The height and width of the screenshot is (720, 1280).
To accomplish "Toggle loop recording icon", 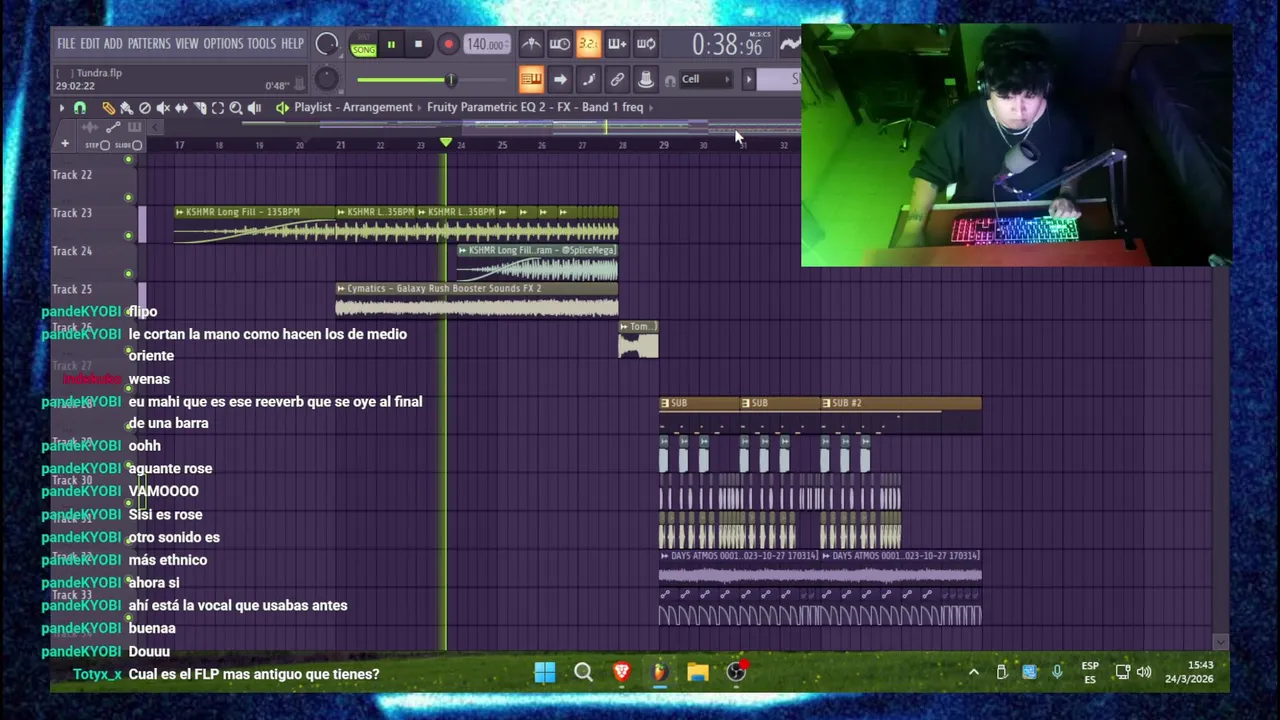I will pos(646,44).
